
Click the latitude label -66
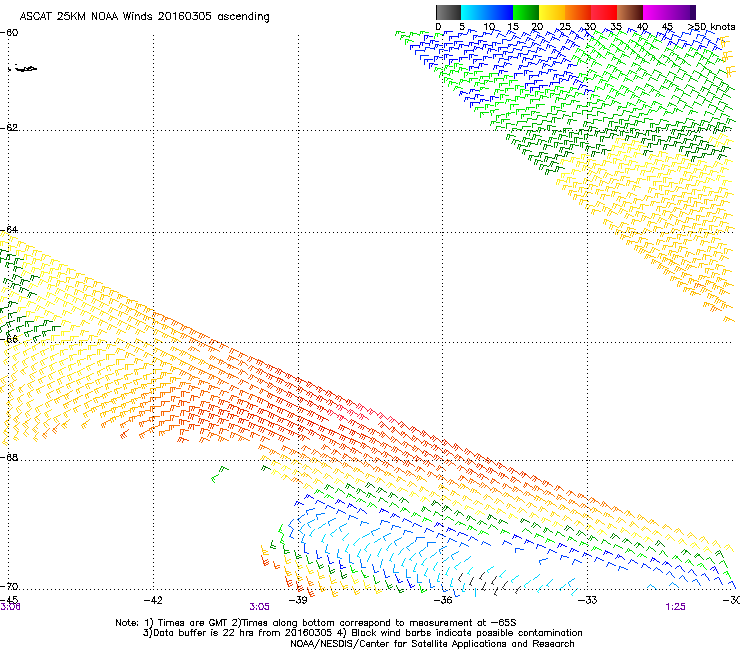coord(9,339)
